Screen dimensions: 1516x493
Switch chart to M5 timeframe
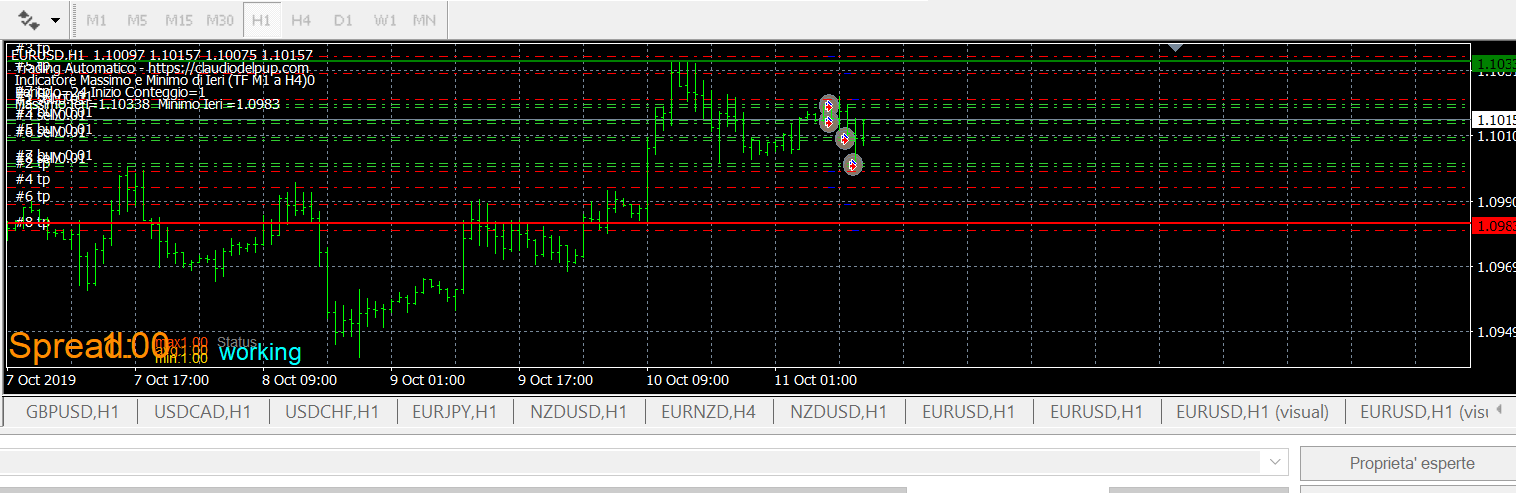click(x=138, y=20)
